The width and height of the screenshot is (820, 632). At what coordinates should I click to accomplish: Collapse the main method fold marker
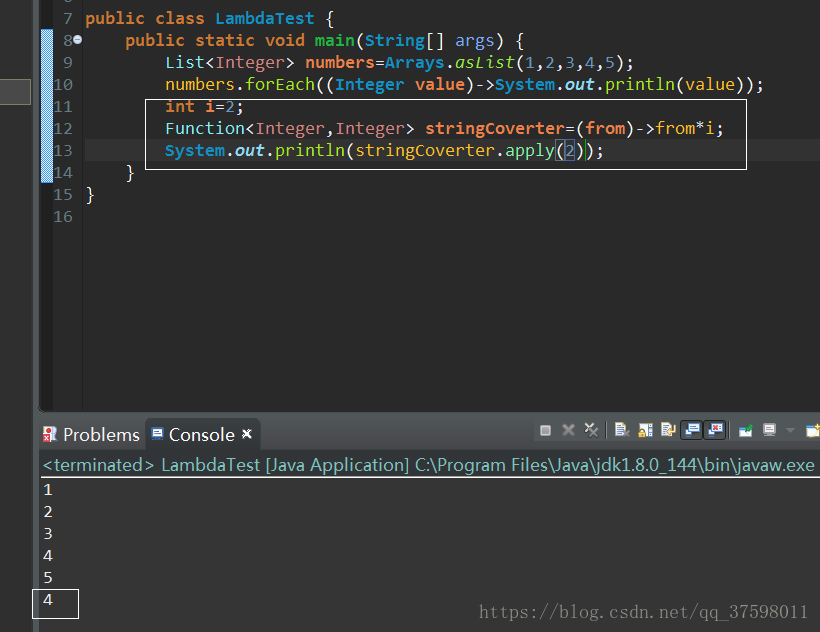coord(78,40)
